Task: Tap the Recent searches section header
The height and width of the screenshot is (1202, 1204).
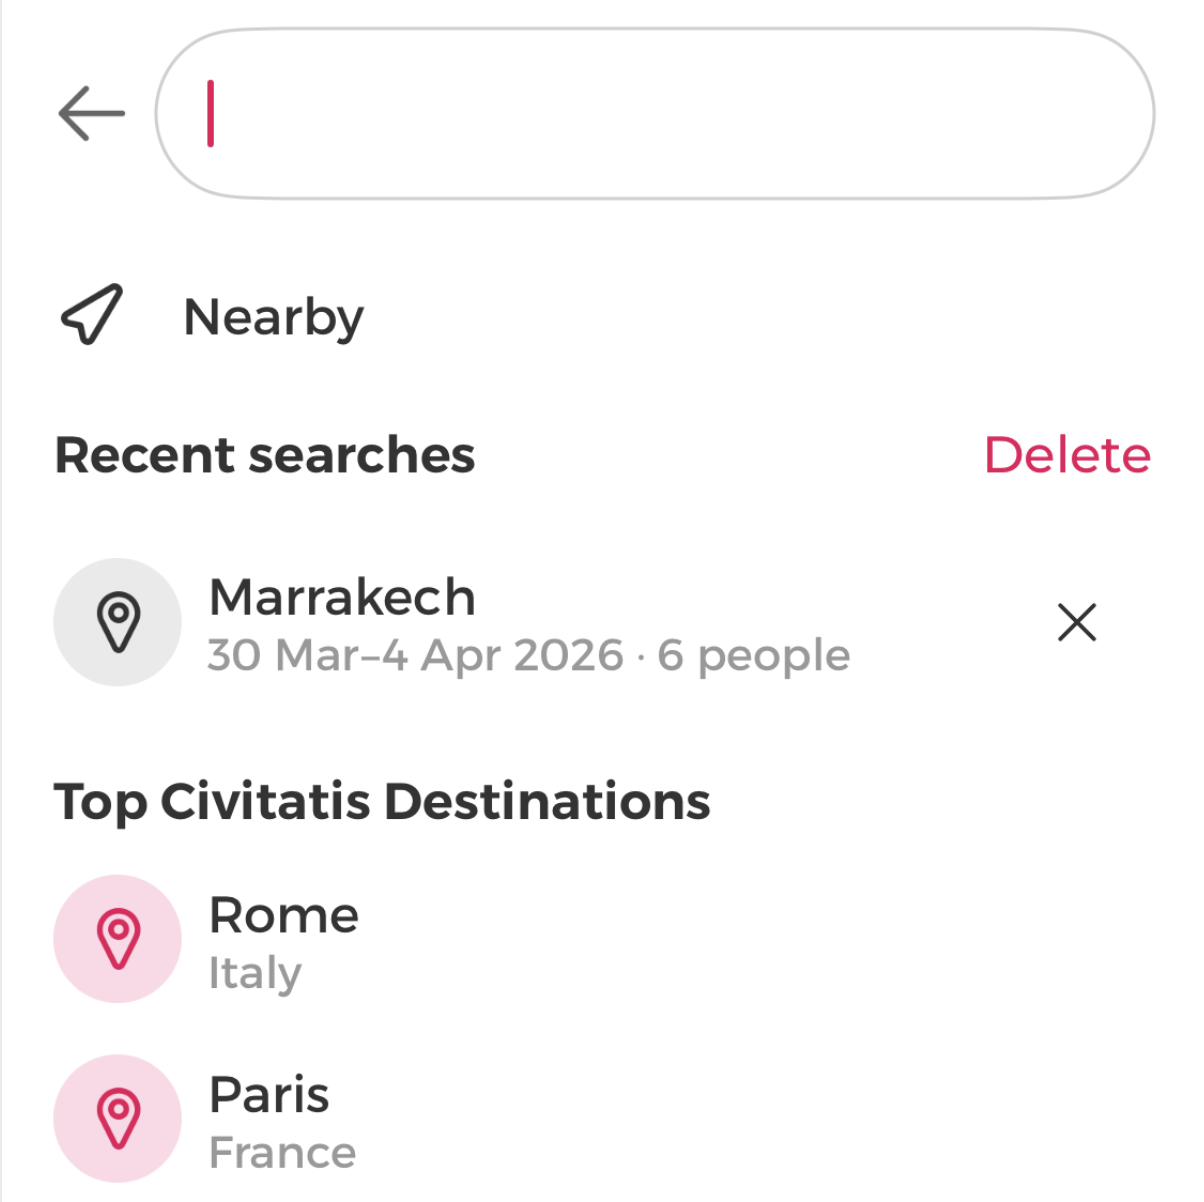Action: pyautogui.click(x=266, y=455)
